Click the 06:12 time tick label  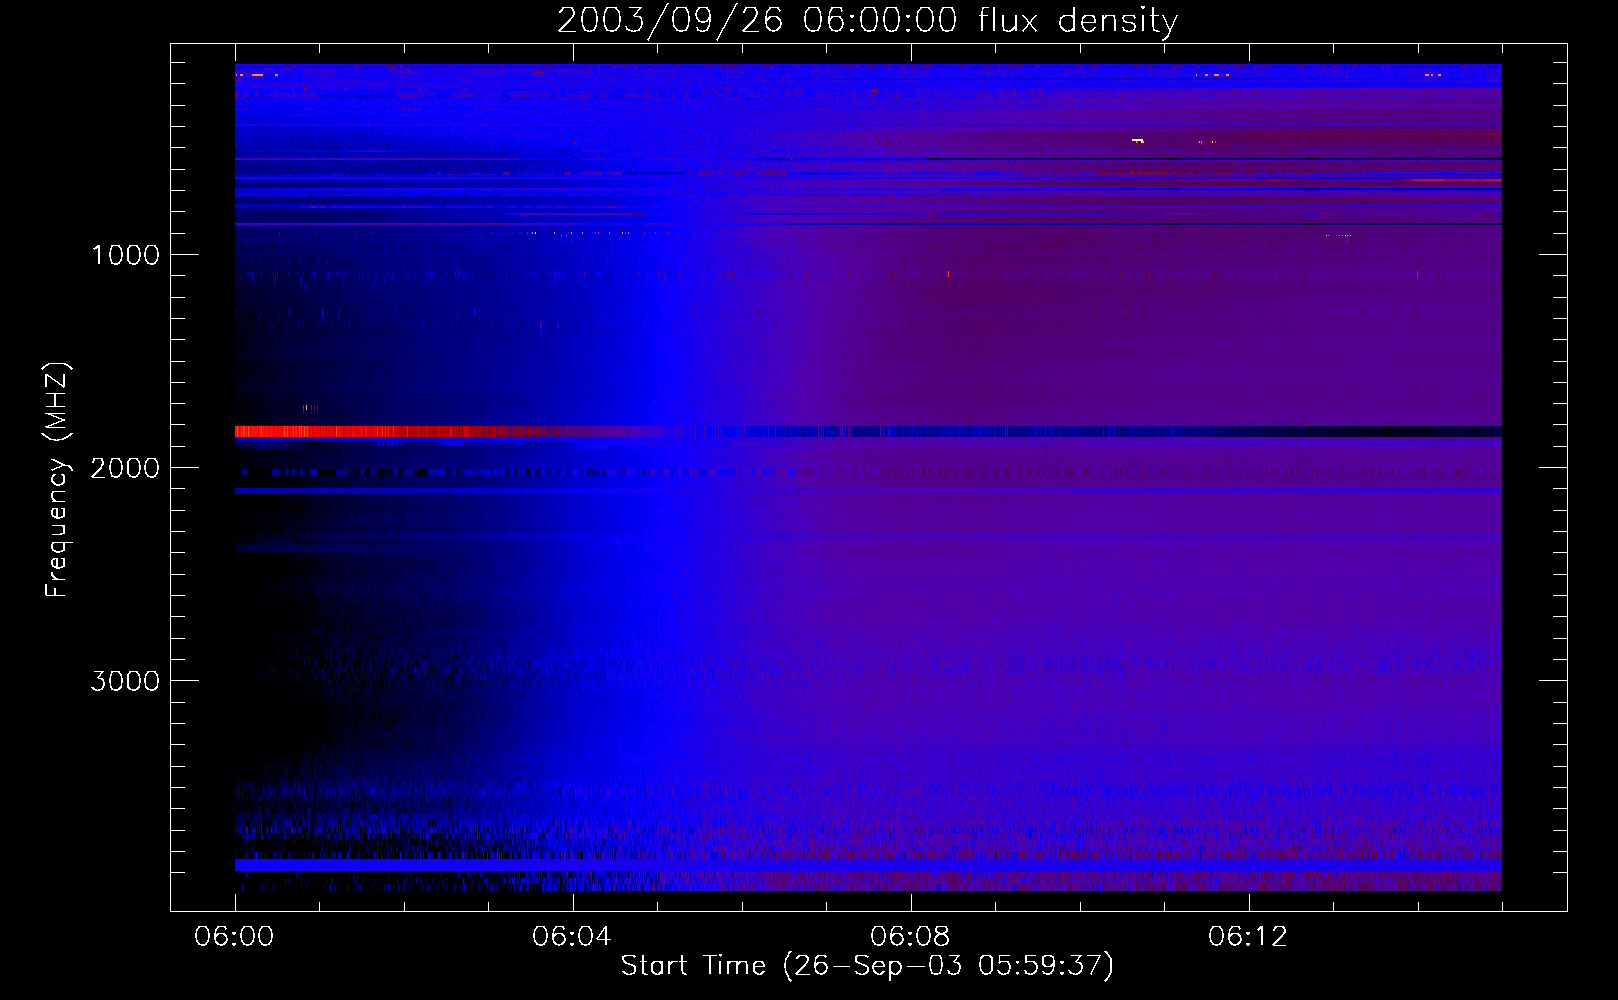[1248, 937]
